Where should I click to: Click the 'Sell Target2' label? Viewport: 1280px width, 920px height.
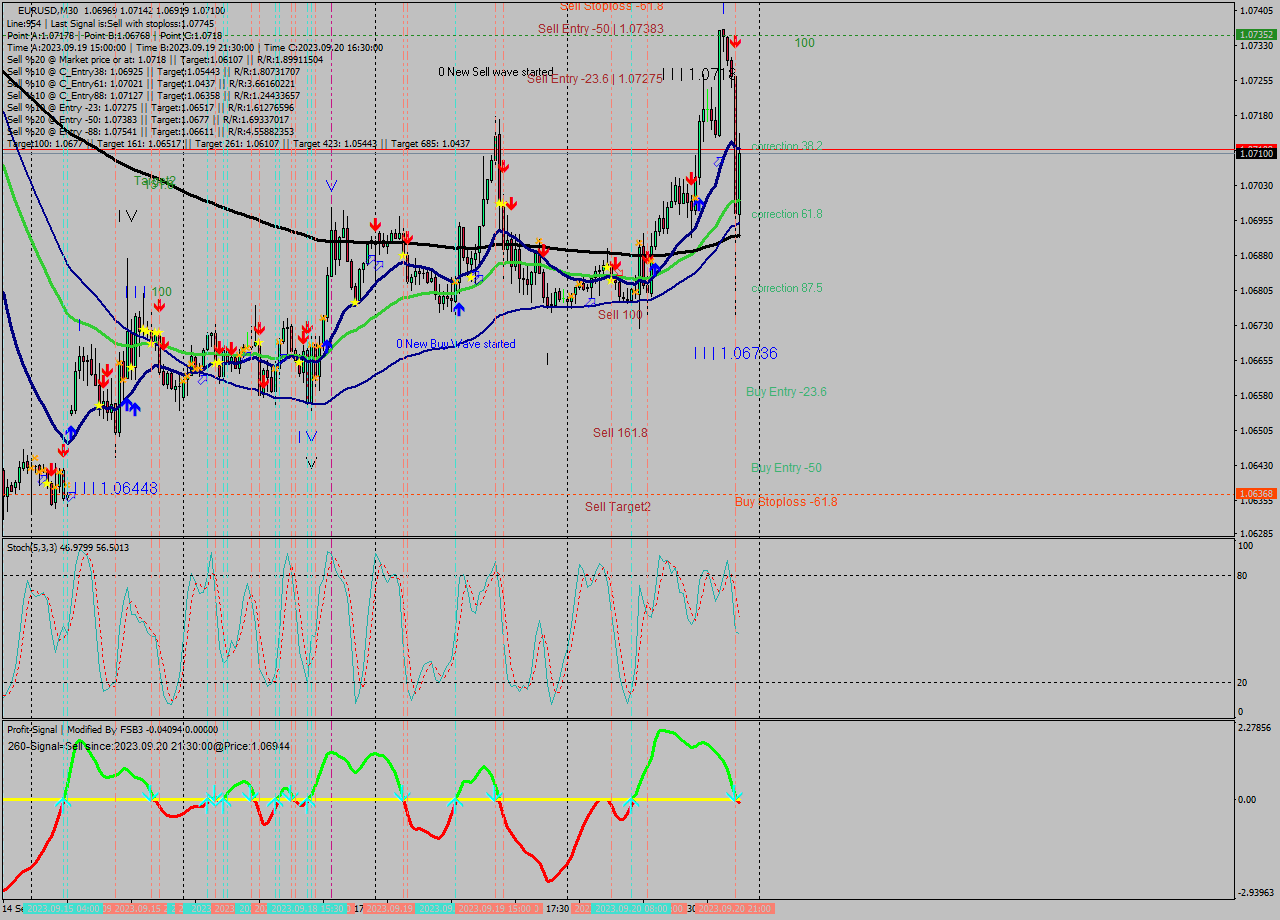[618, 507]
